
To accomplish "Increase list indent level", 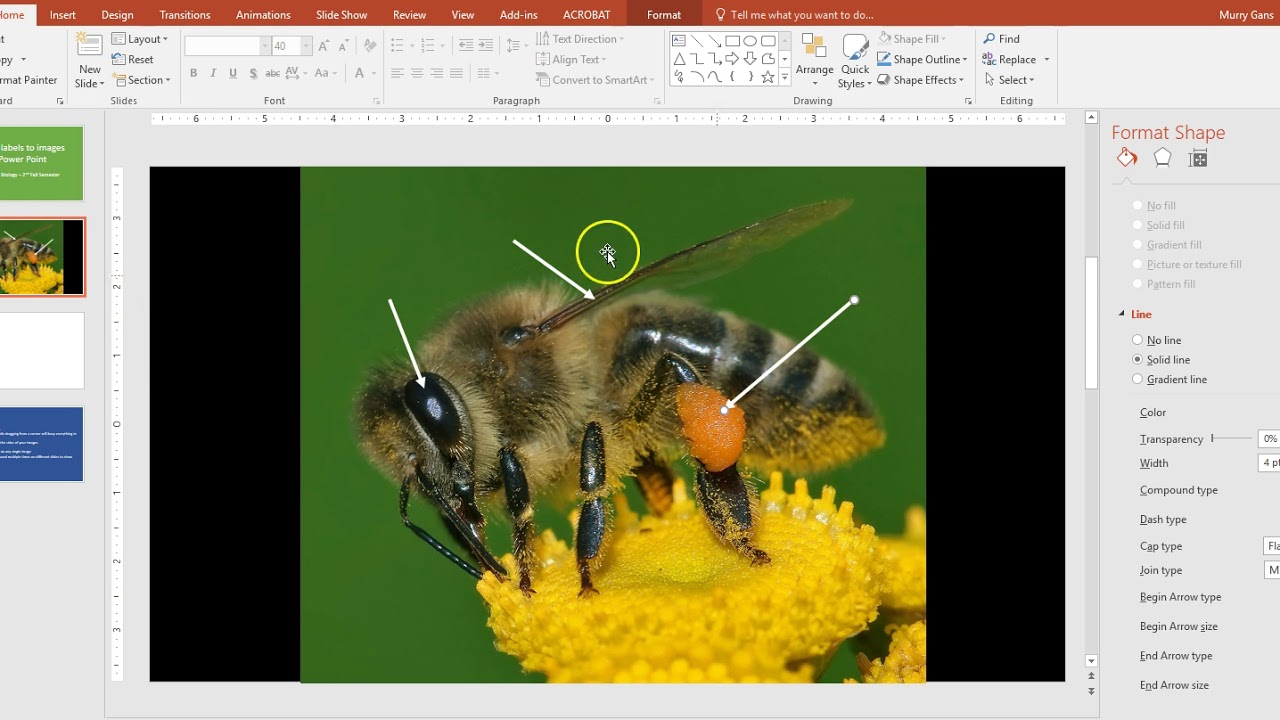I will pyautogui.click(x=487, y=46).
